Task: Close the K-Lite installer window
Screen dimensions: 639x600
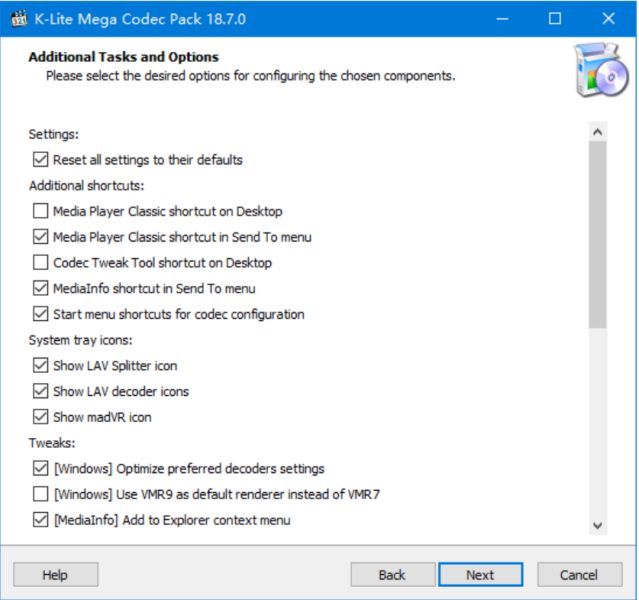Action: tap(608, 19)
